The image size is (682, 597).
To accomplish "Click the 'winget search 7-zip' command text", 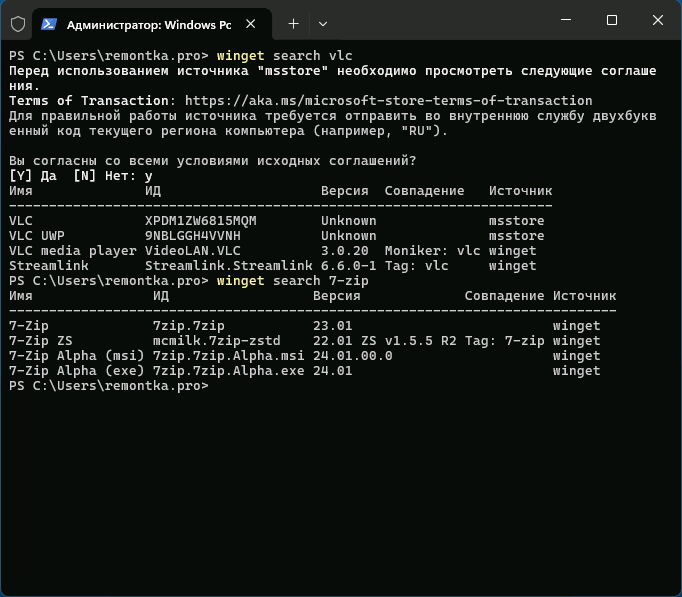I will click(292, 281).
